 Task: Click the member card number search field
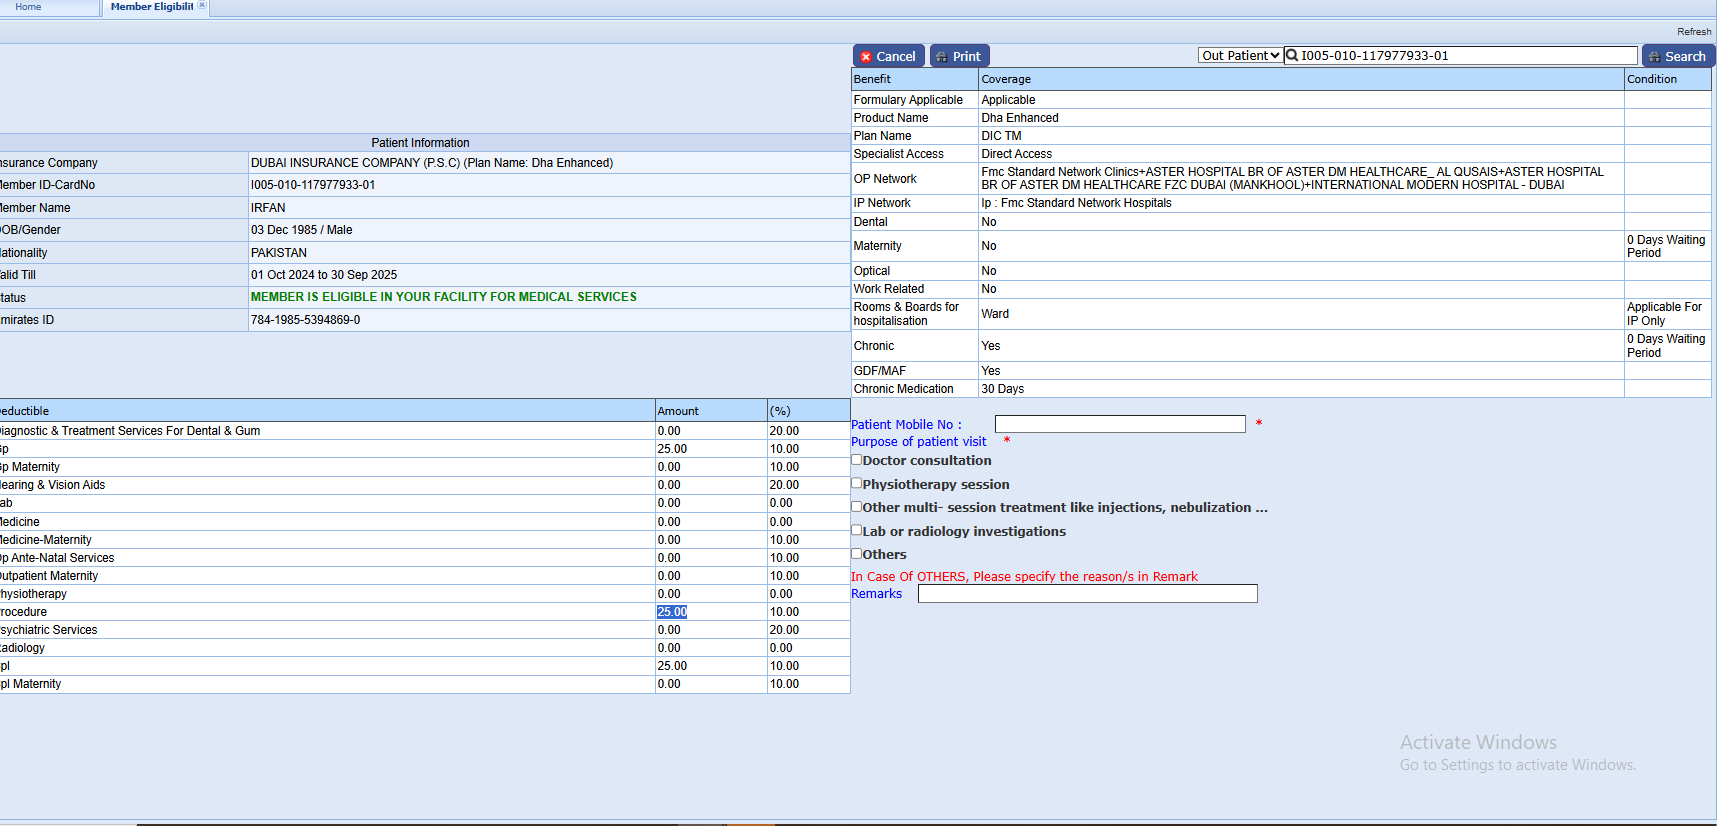[x=1467, y=56]
